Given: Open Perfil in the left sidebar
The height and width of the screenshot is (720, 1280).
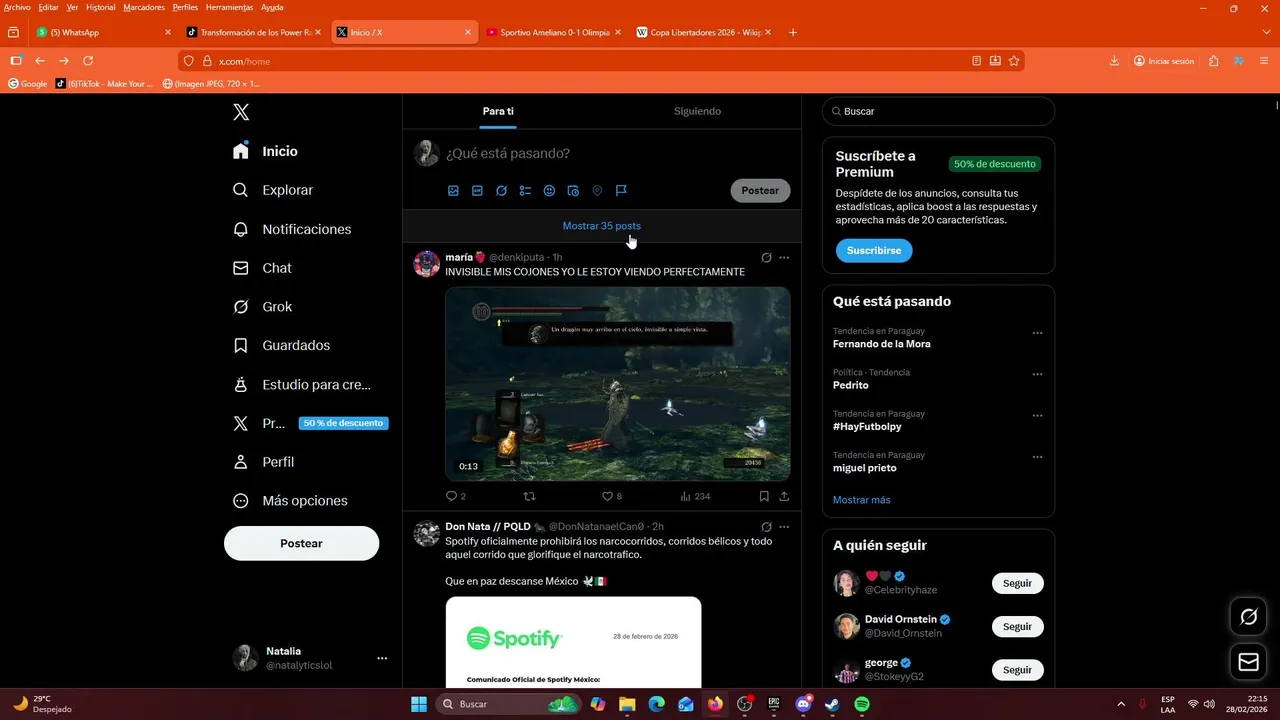Looking at the screenshot, I should pos(264,462).
